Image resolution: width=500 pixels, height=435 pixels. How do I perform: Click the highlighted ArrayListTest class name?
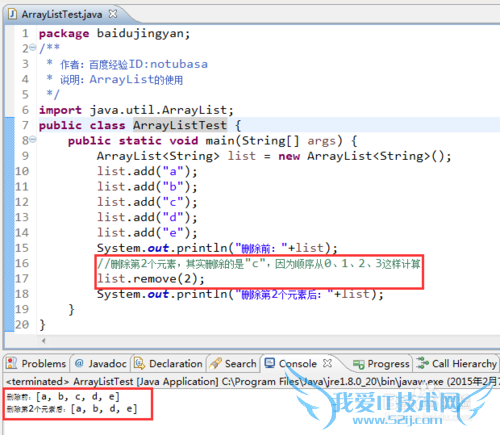[x=180, y=125]
